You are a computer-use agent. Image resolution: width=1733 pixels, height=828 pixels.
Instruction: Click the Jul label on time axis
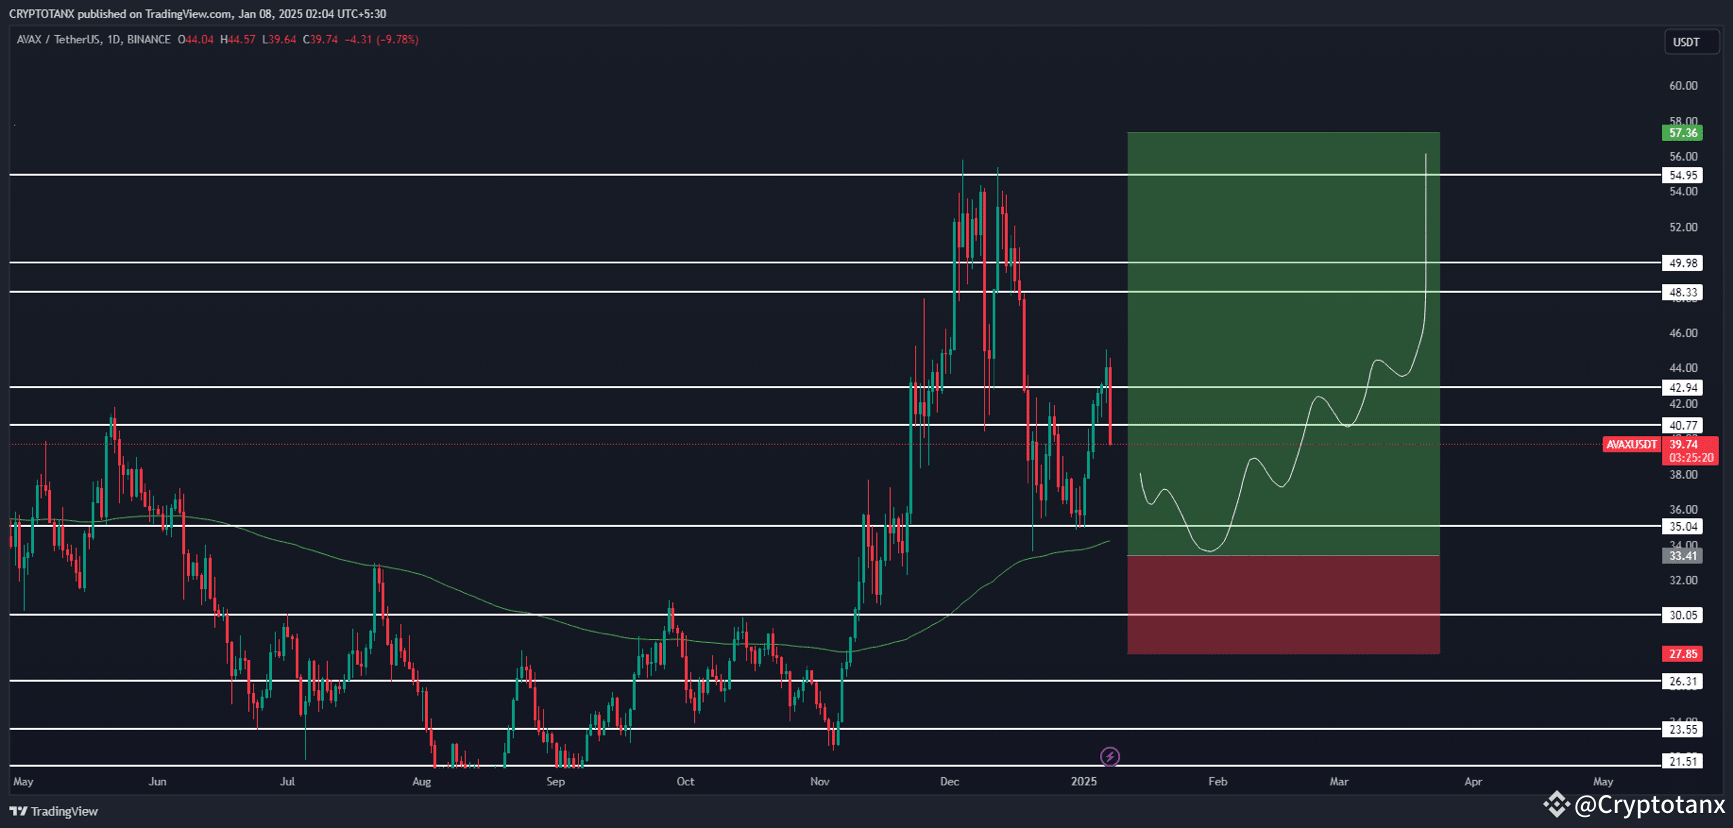point(287,781)
